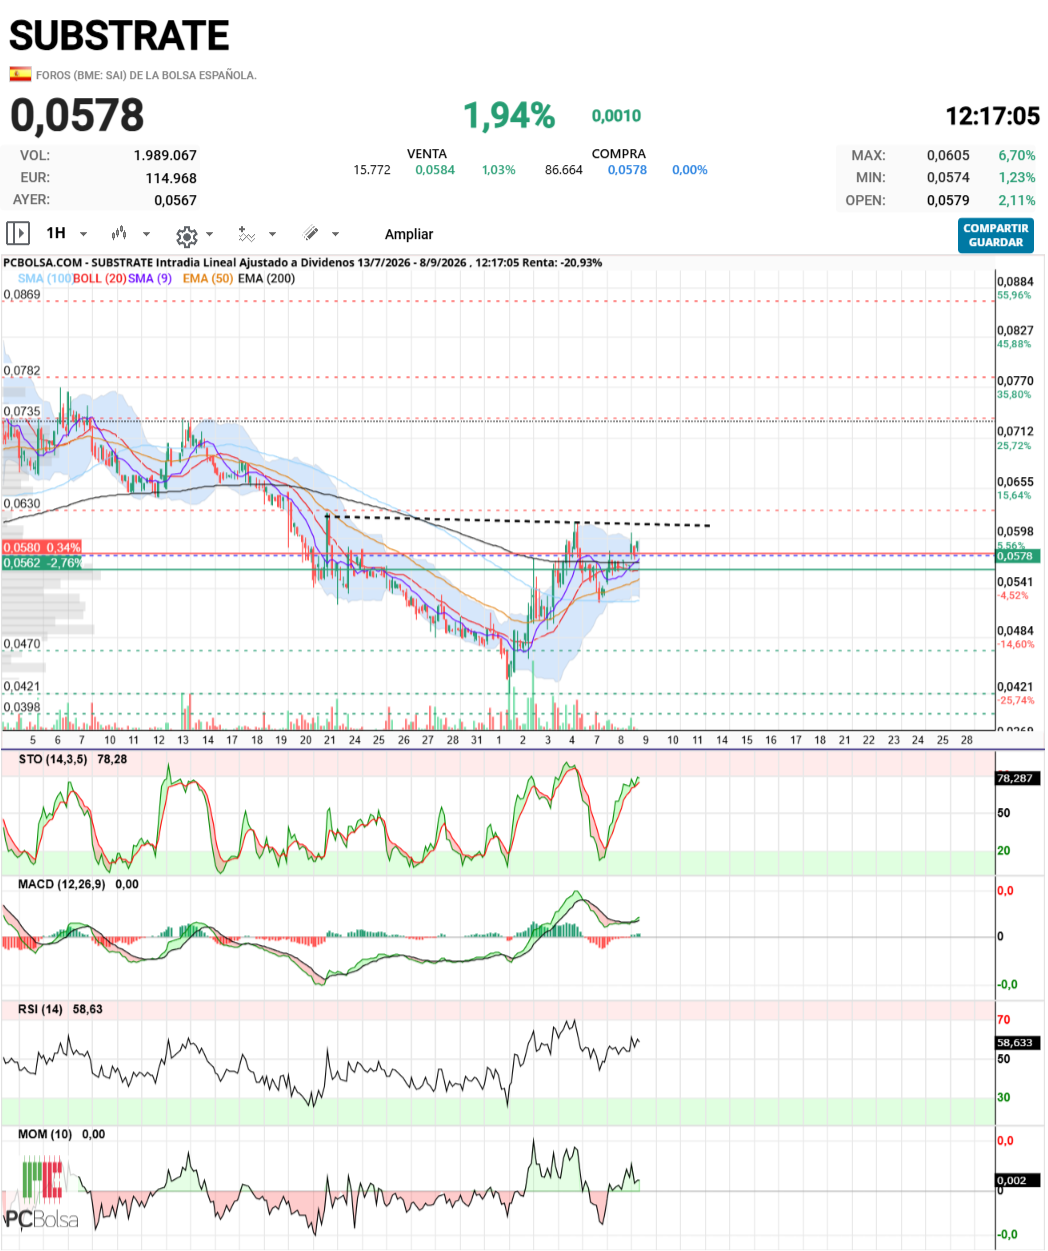This screenshot has width=1048, height=1251.
Task: Click the SUBSTRATE title
Action: click(x=119, y=36)
